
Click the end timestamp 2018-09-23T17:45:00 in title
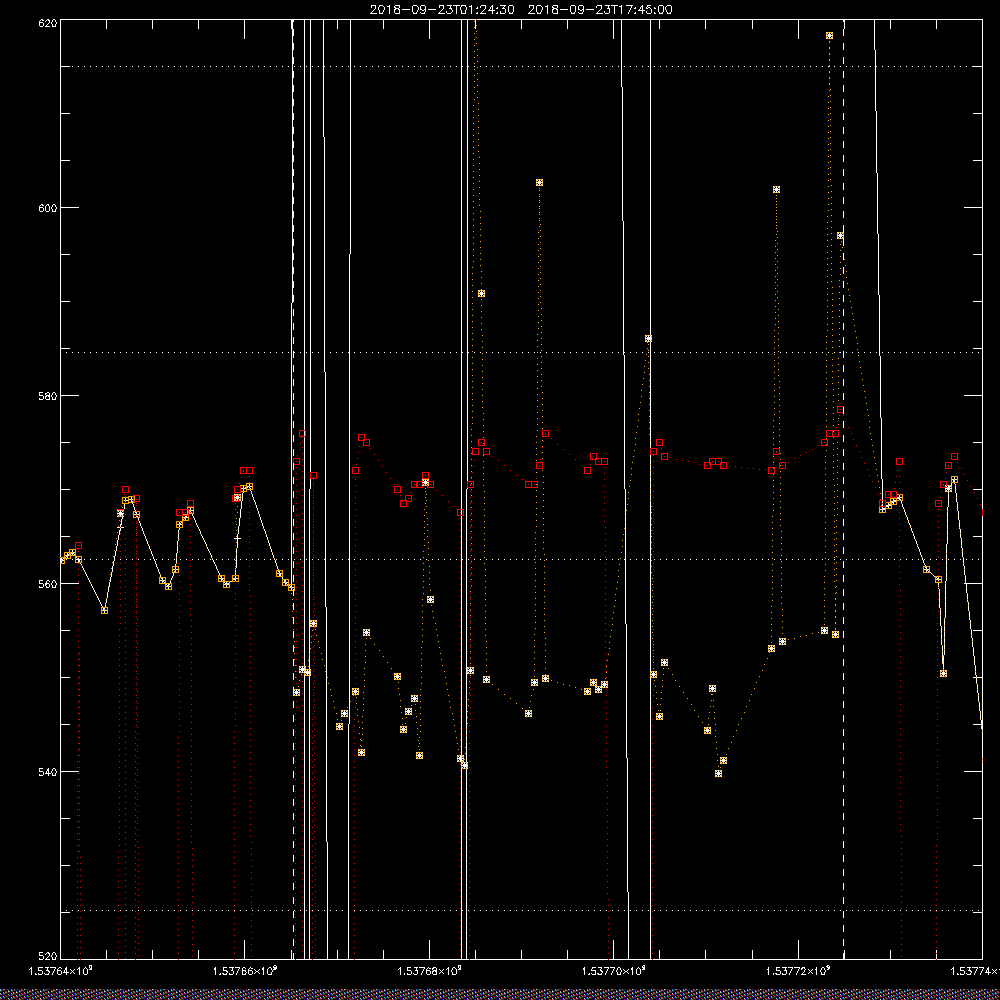pos(600,10)
